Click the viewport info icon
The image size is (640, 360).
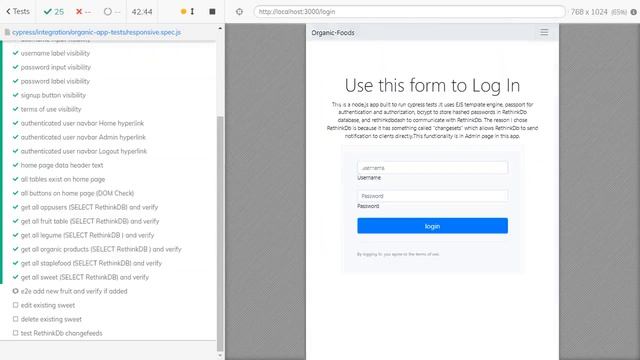coord(633,12)
